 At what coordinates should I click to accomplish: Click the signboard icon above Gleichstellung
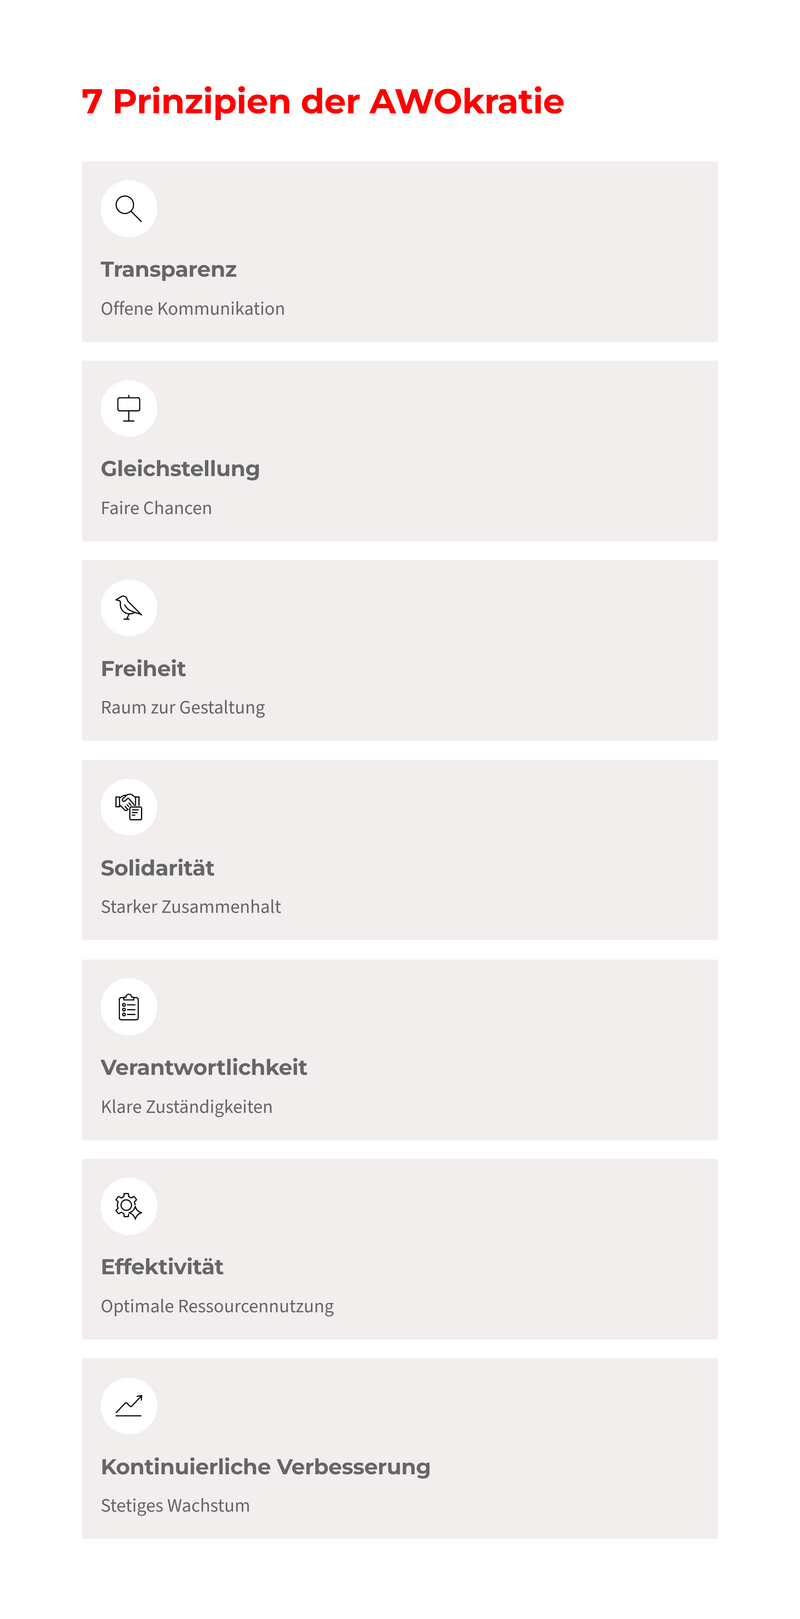point(129,408)
